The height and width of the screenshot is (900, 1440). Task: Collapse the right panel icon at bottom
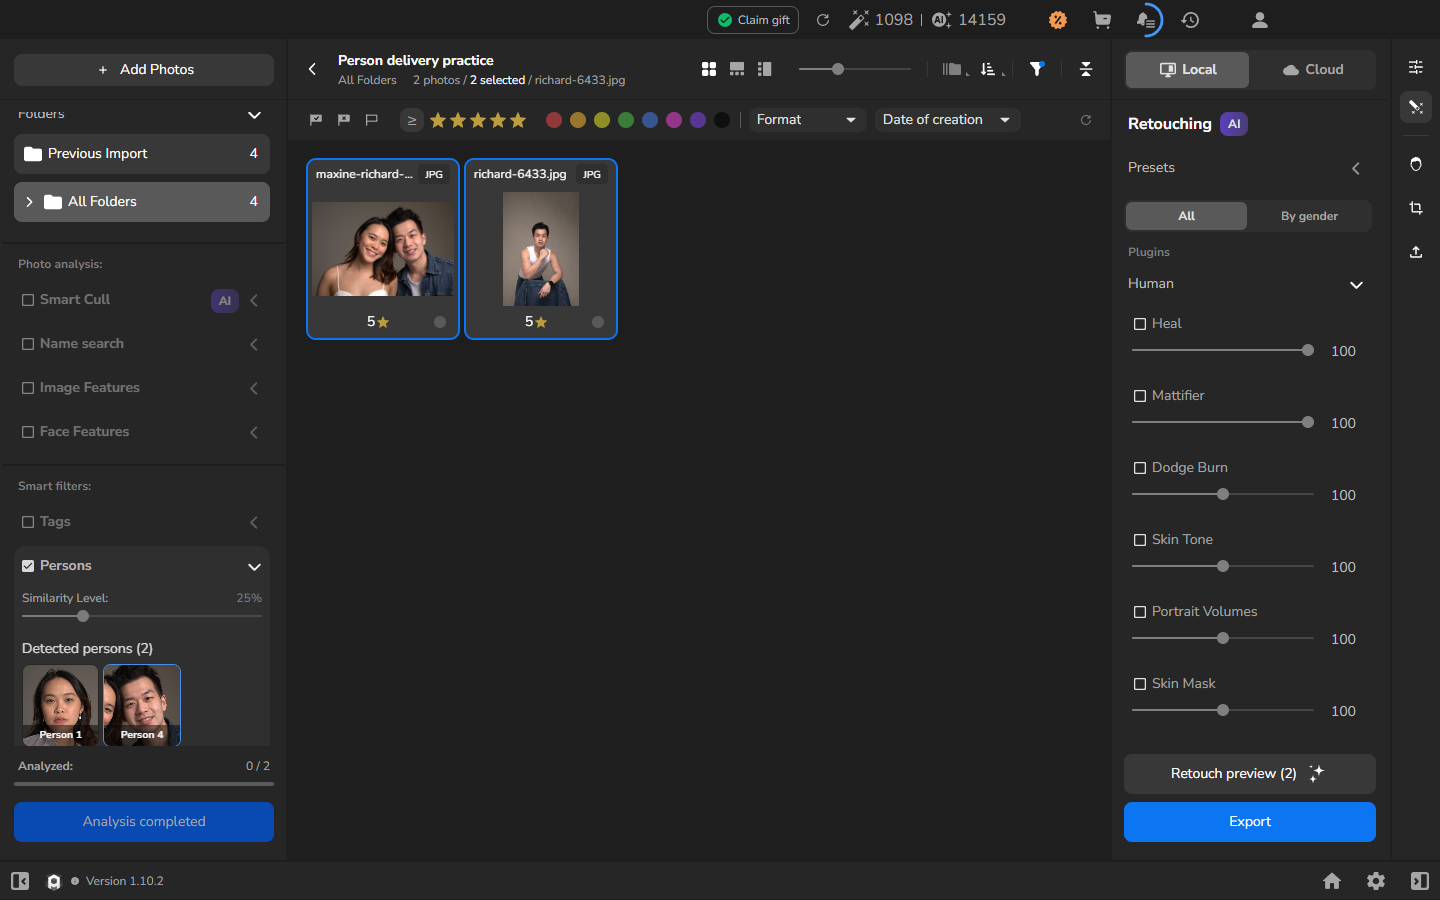1420,881
